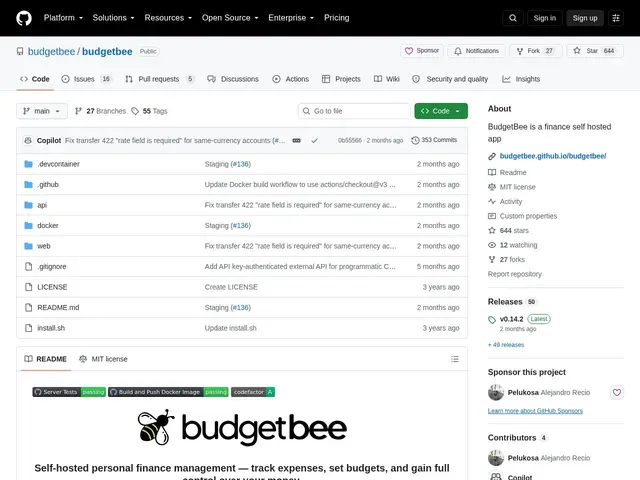Click the docker folder icon
640x480 pixels.
[x=28, y=225]
